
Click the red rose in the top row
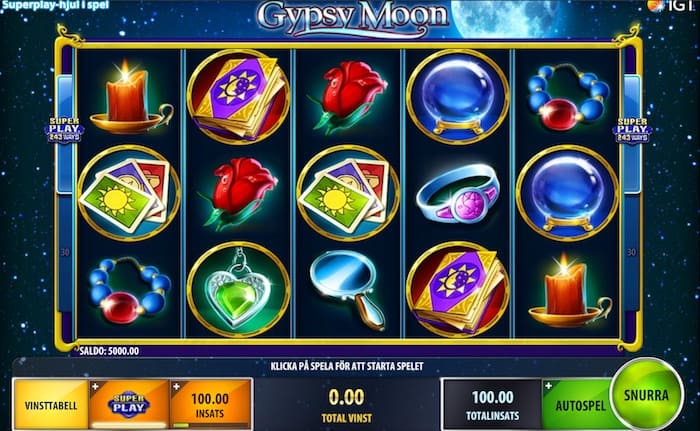[349, 96]
